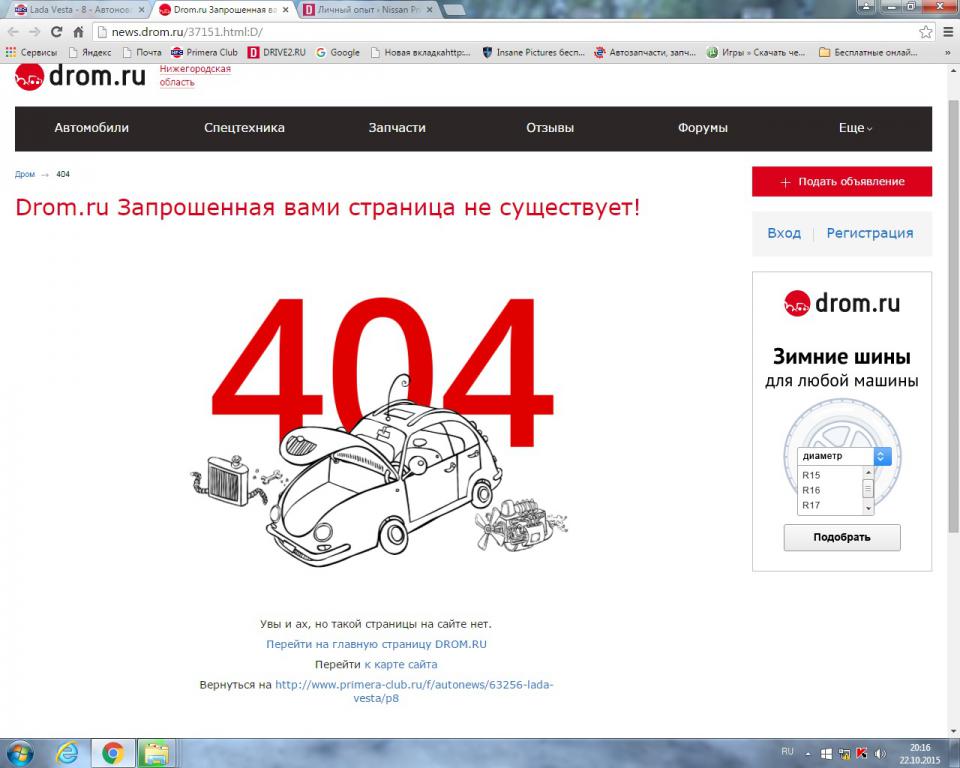Image resolution: width=960 pixels, height=768 pixels.
Task: Open the DRIVE2.RU bookmark
Action: [276, 53]
